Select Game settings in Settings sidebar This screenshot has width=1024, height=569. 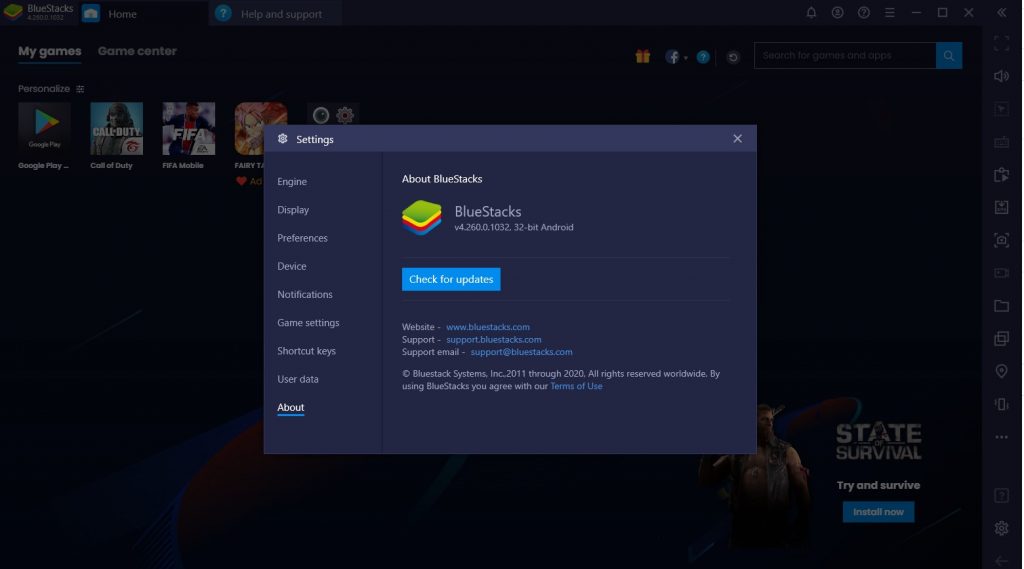click(x=308, y=322)
